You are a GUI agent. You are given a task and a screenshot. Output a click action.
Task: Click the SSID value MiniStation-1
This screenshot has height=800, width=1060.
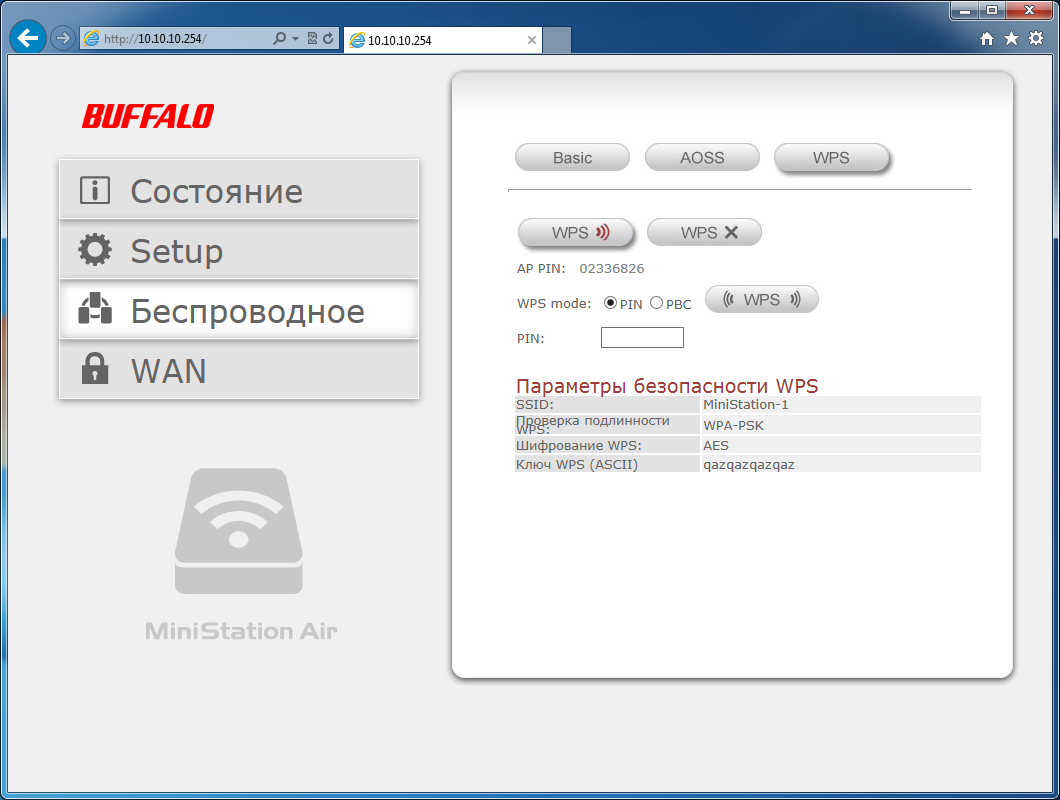click(x=746, y=404)
